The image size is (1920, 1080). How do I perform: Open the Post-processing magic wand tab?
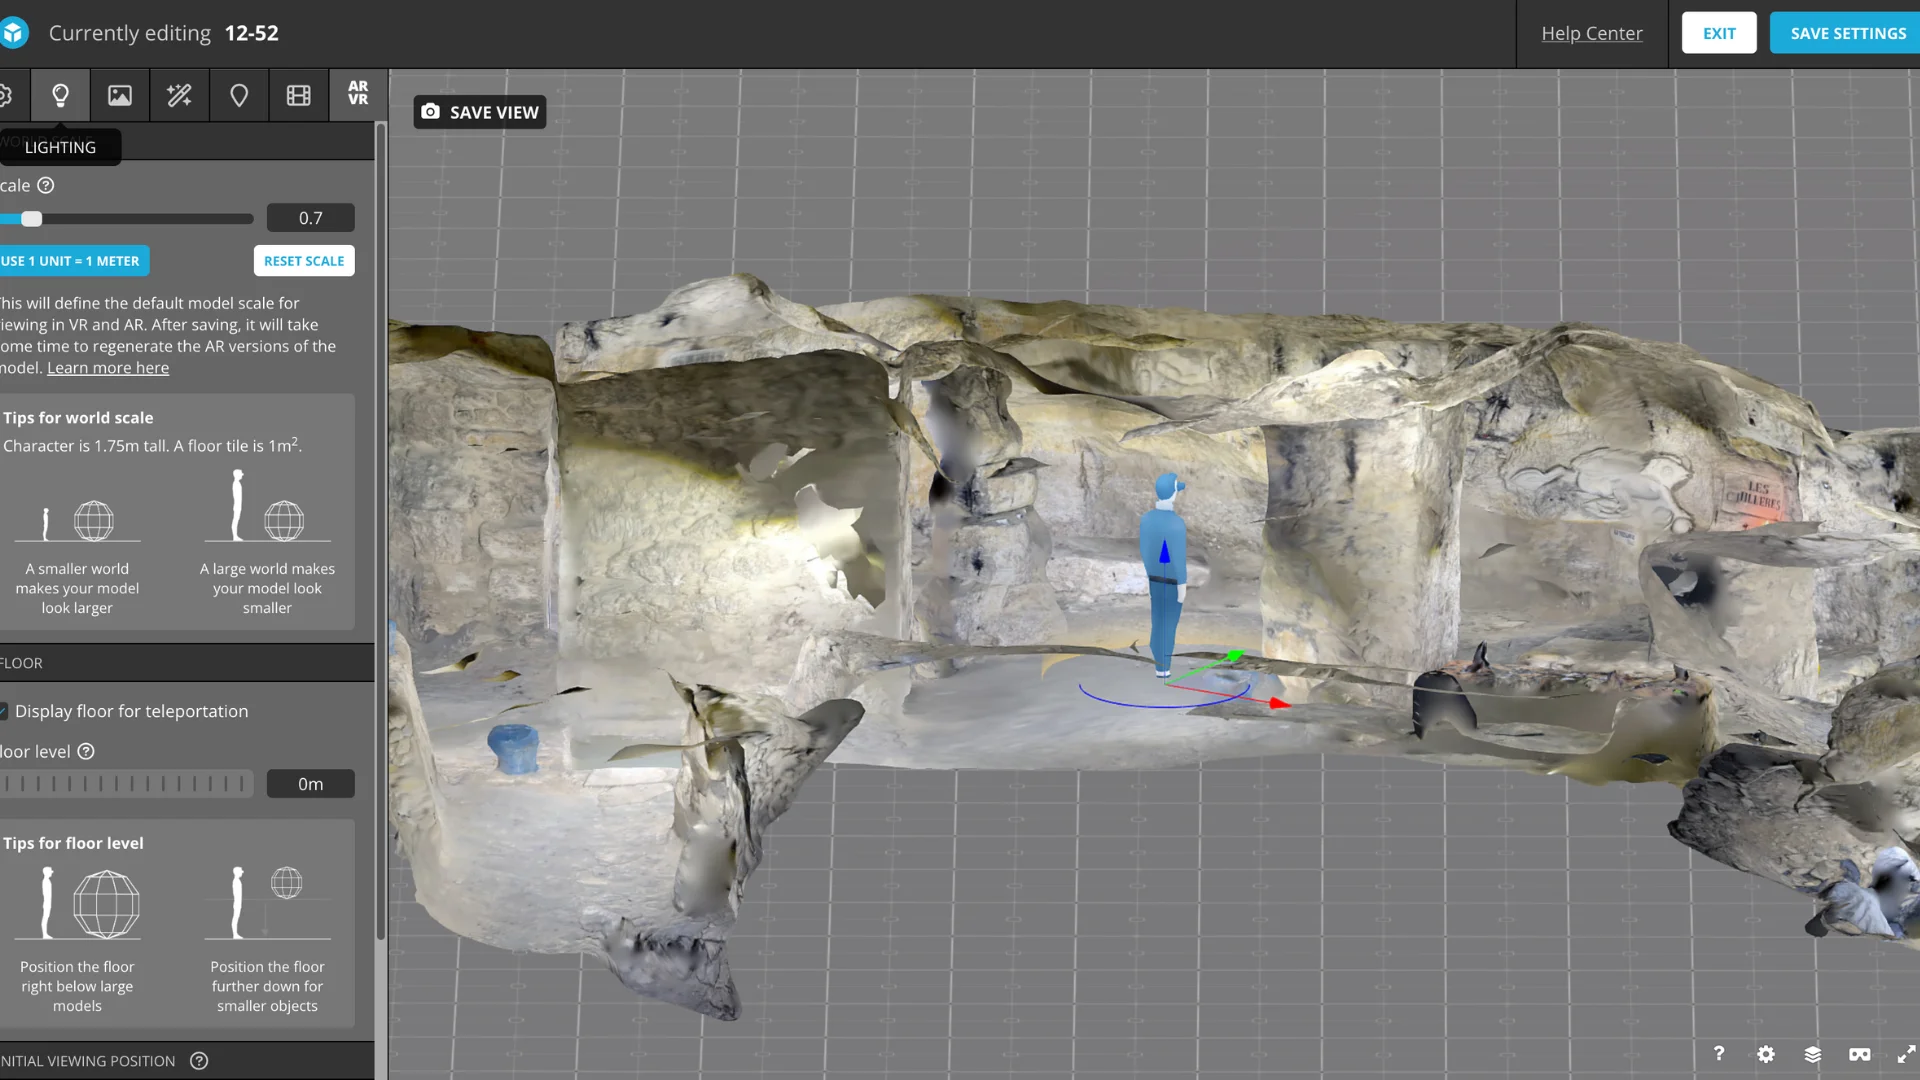(179, 95)
